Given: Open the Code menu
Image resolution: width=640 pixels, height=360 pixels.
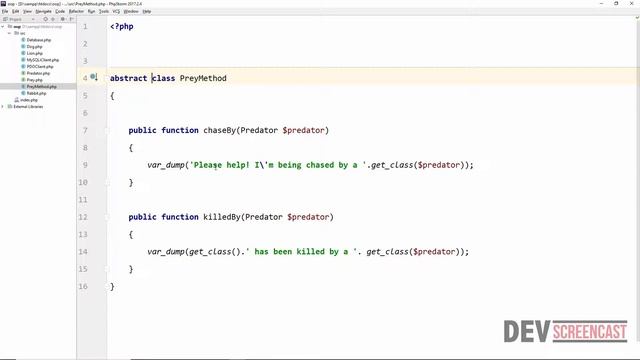Looking at the screenshot, I should [x=60, y=11].
